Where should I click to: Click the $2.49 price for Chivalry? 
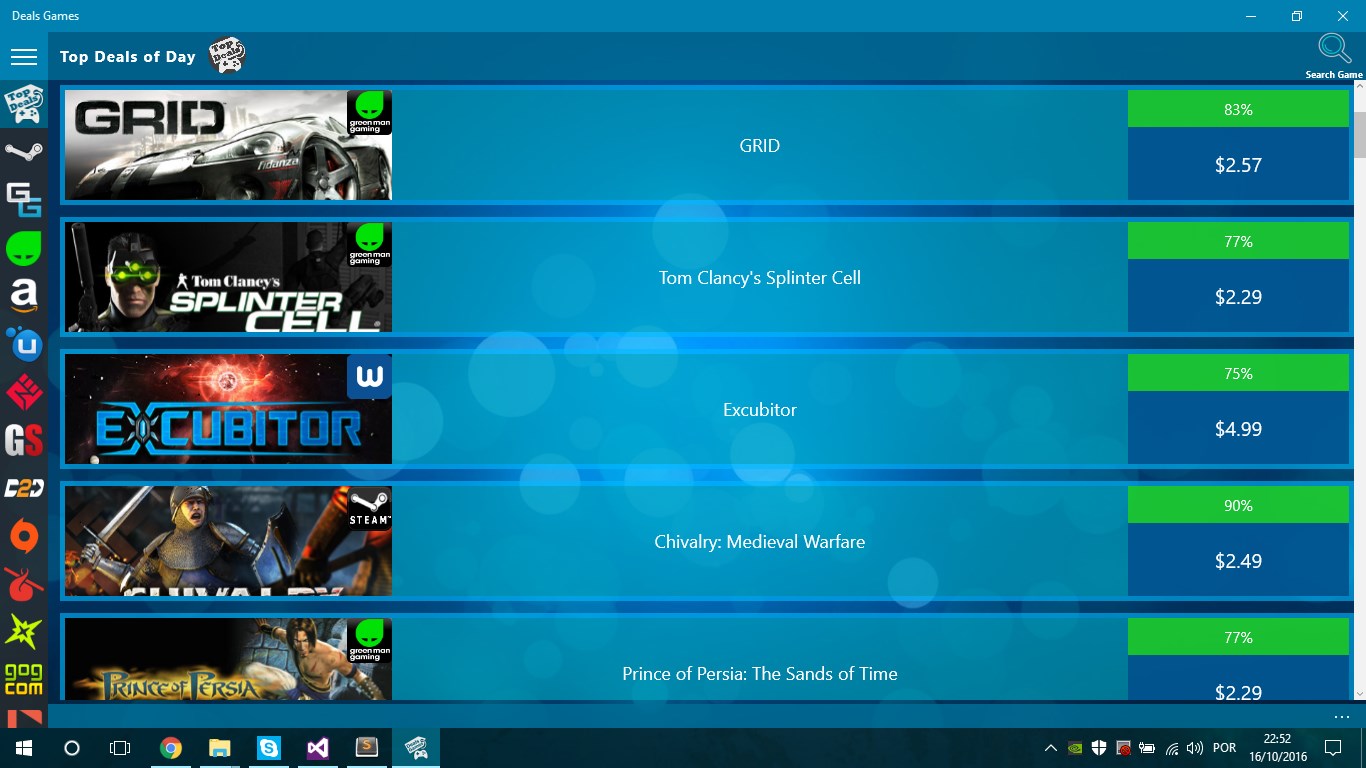pos(1238,560)
